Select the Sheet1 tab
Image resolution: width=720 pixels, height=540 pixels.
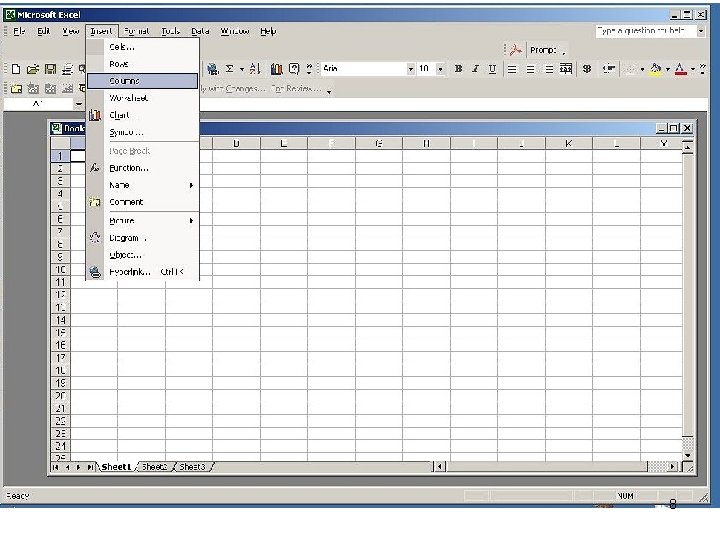click(x=116, y=467)
